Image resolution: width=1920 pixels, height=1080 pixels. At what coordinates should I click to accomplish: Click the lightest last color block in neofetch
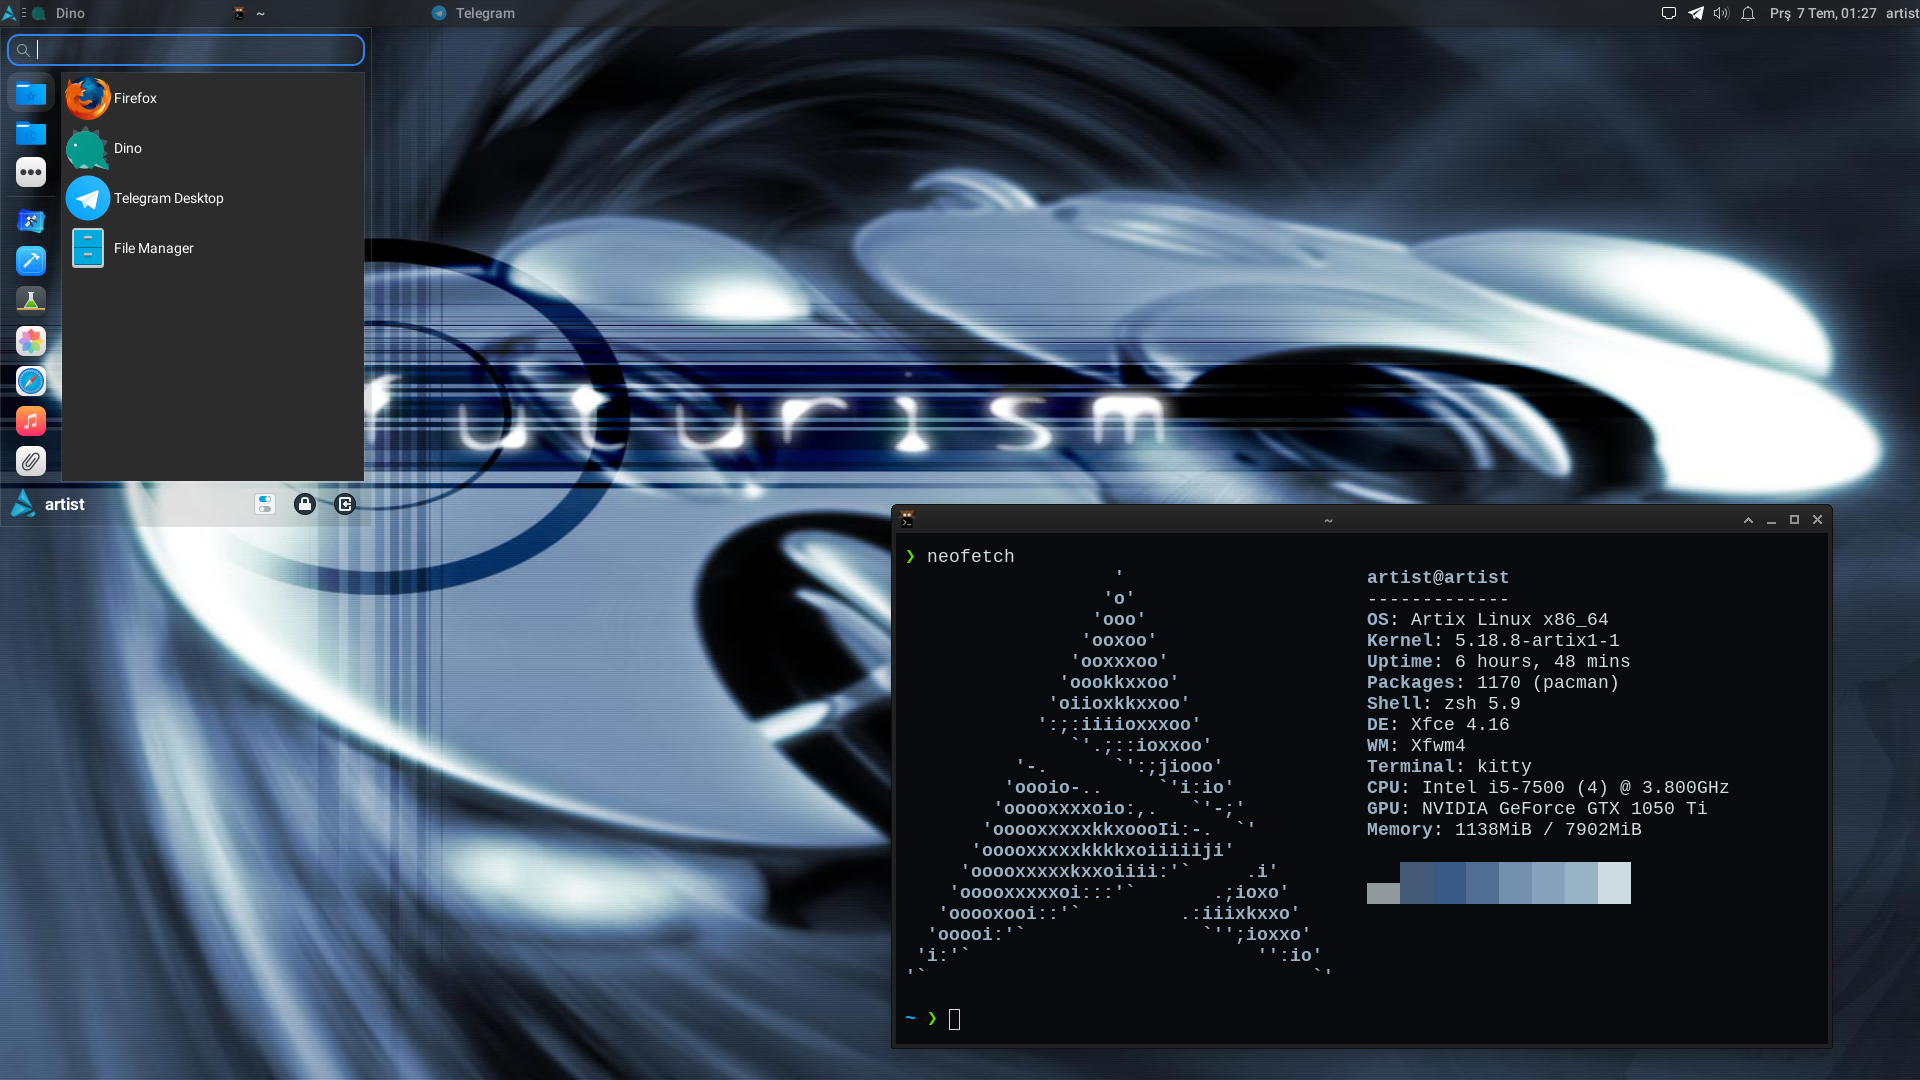(x=1614, y=883)
